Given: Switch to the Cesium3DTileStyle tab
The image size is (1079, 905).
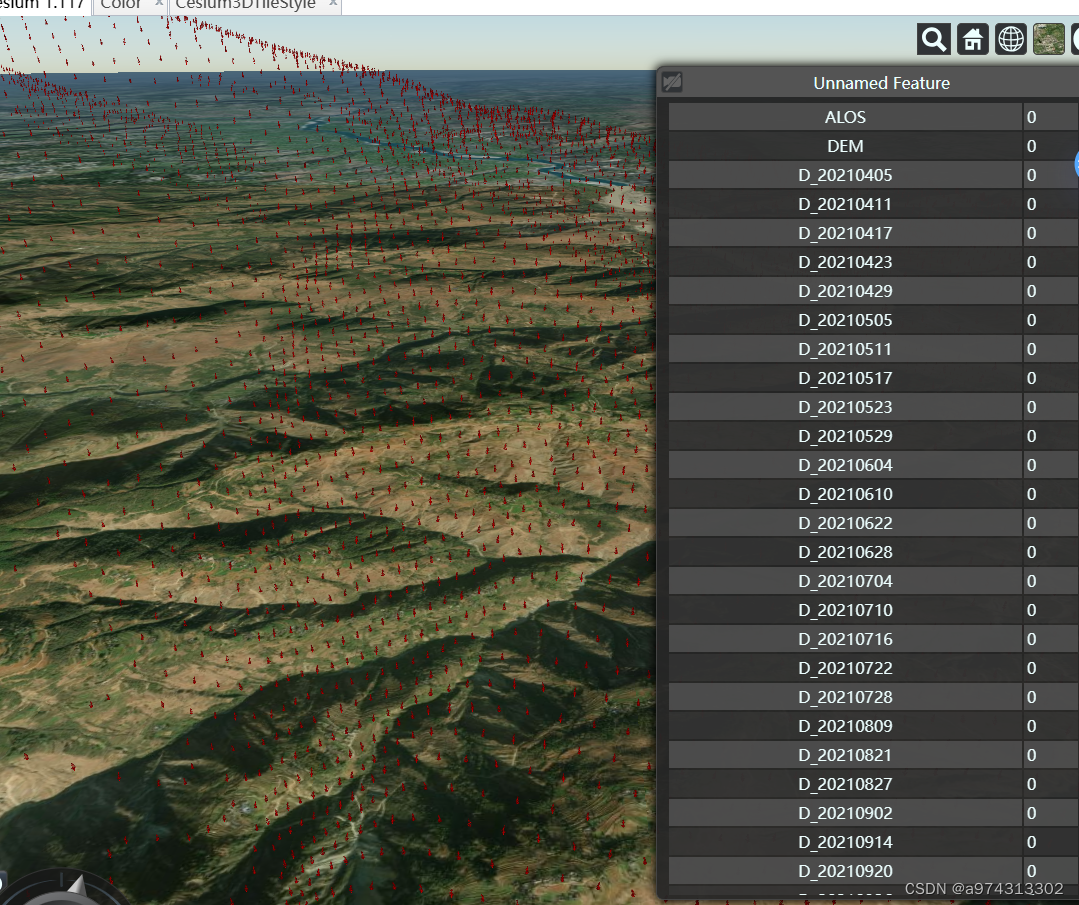Looking at the screenshot, I should [245, 4].
